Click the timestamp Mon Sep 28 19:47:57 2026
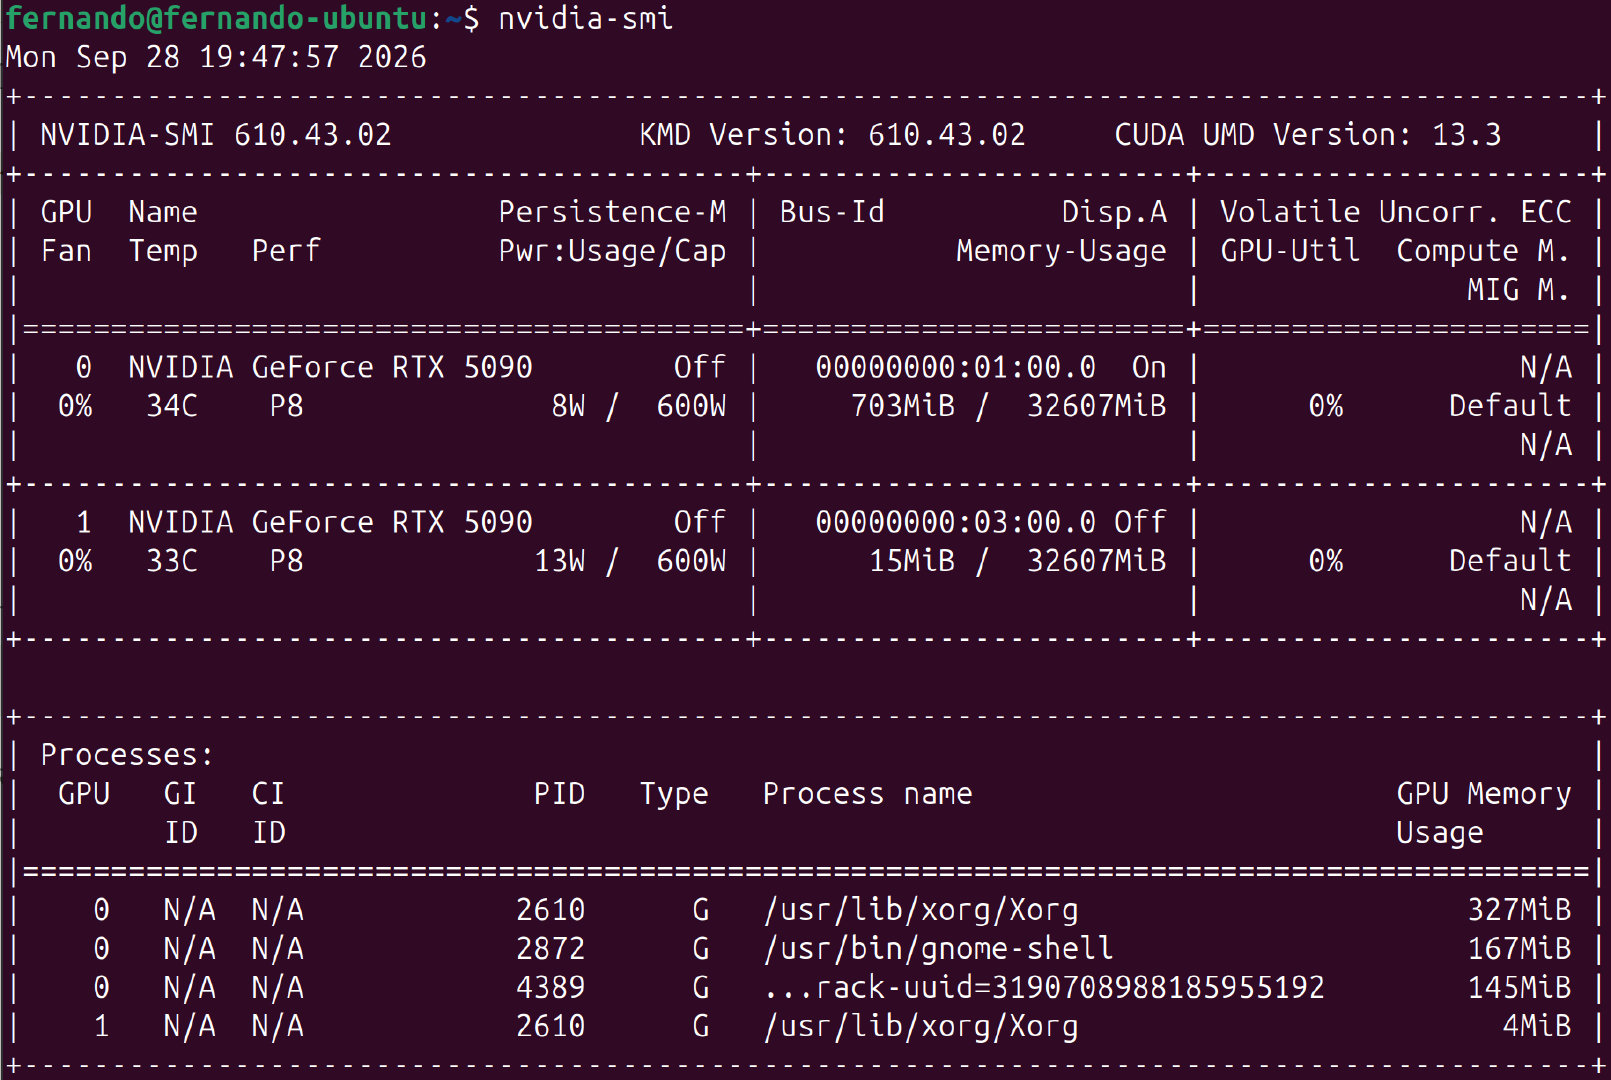1611x1080 pixels. (x=216, y=57)
